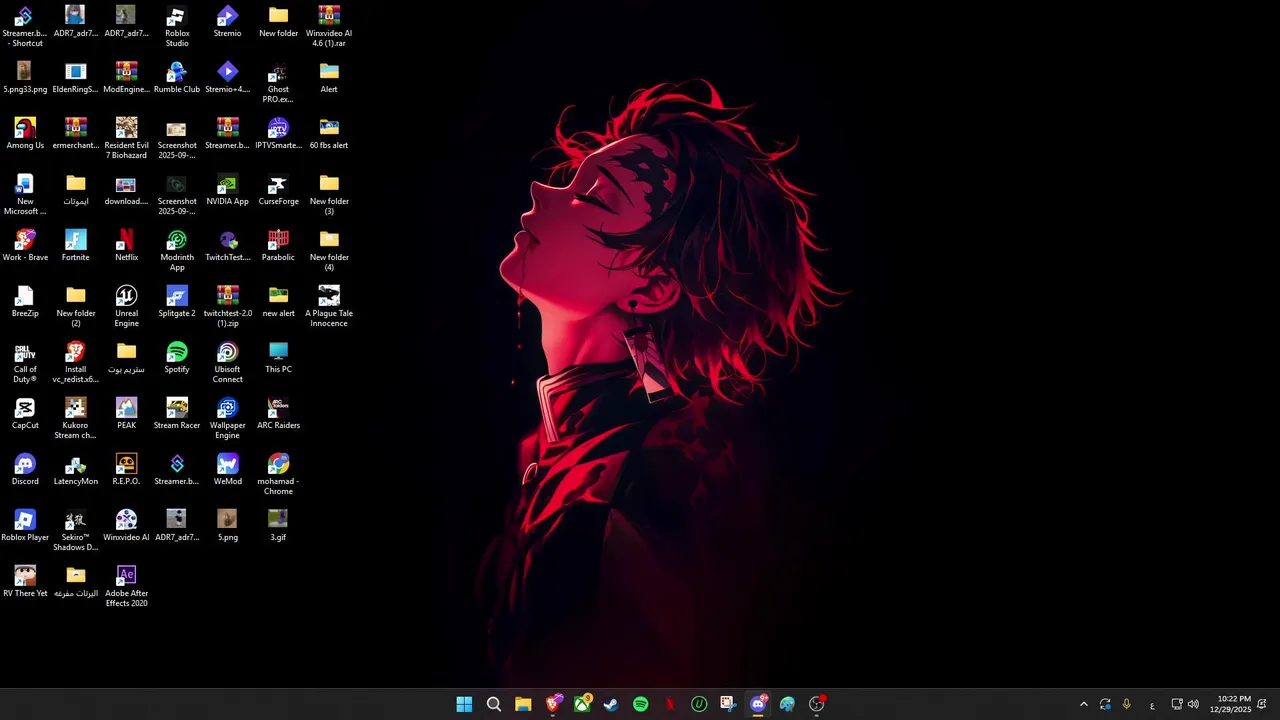Viewport: 1280px width, 720px height.
Task: Select the Install vc_redist.x6... icon
Action: (x=76, y=362)
